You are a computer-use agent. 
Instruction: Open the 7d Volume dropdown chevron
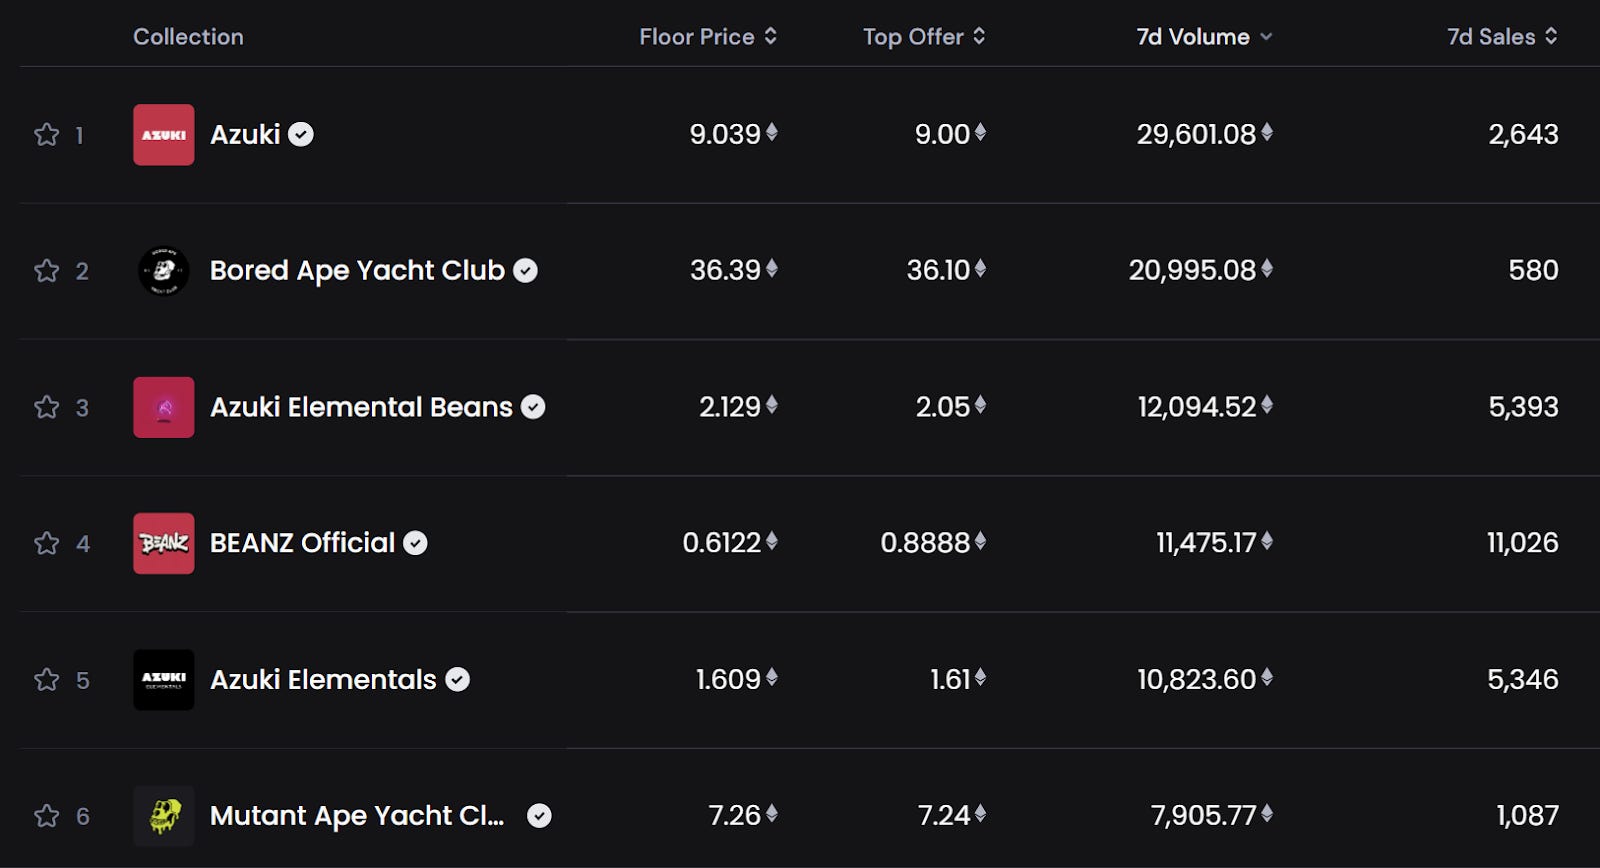pyautogui.click(x=1266, y=37)
